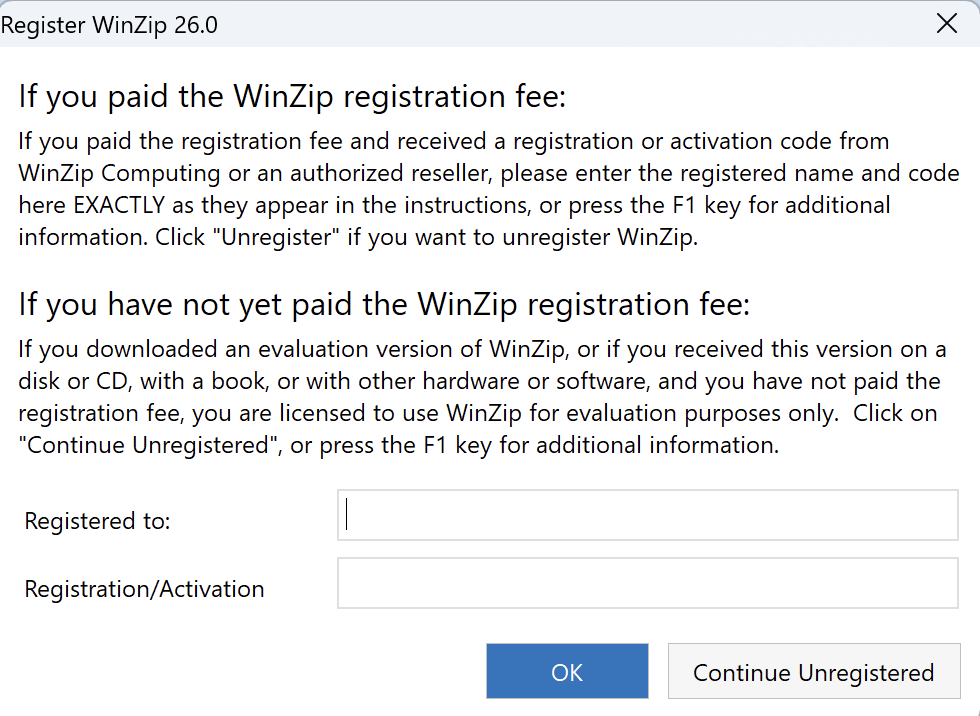Click "evaluation version of WinZip" phrase

[x=396, y=349]
